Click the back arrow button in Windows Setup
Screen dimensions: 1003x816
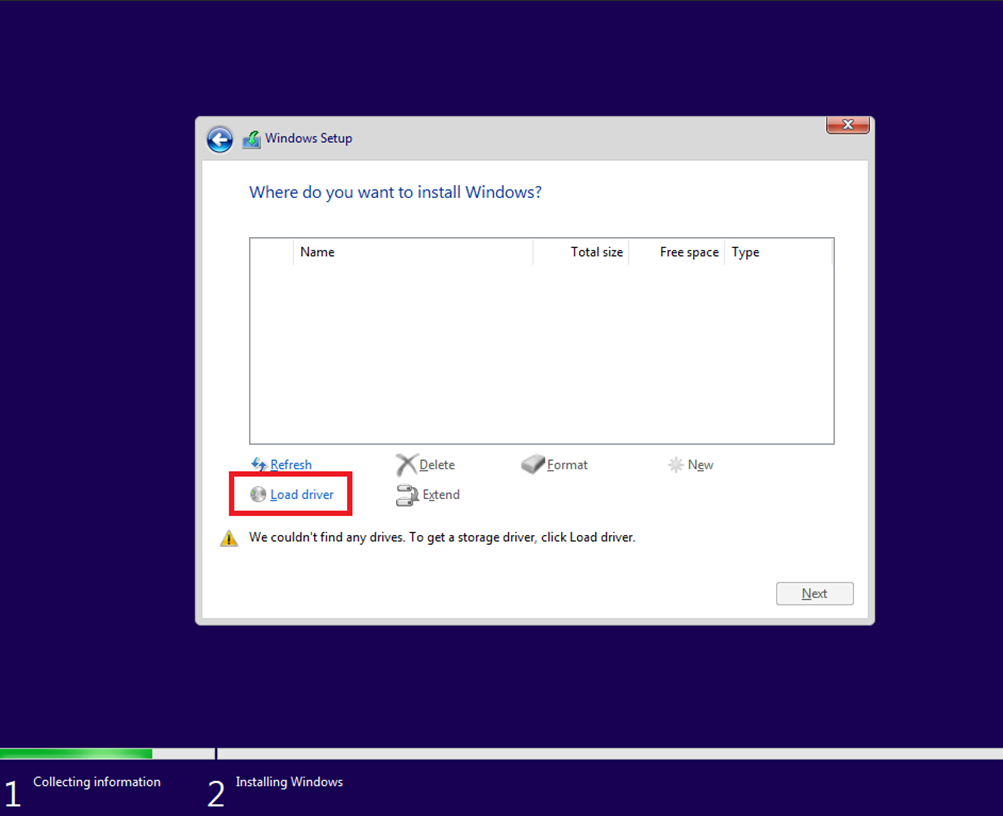pyautogui.click(x=220, y=139)
